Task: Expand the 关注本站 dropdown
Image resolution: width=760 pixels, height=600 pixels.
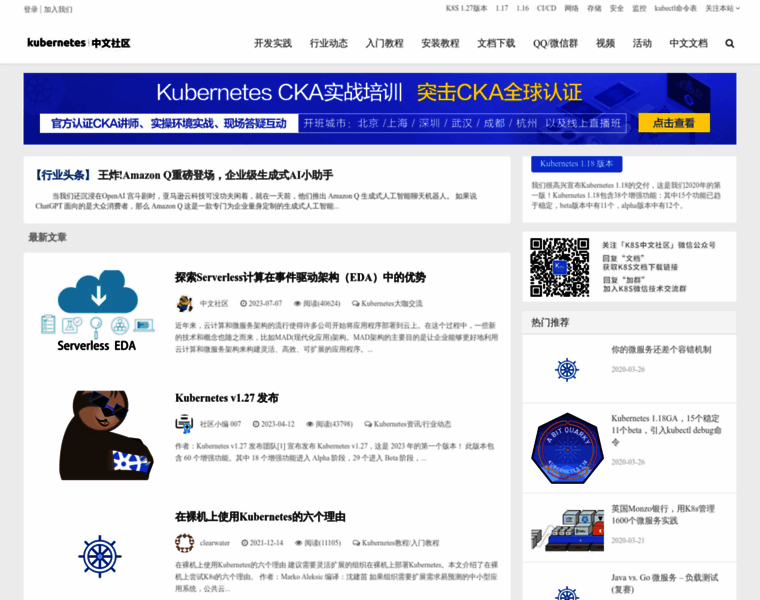Action: point(722,8)
